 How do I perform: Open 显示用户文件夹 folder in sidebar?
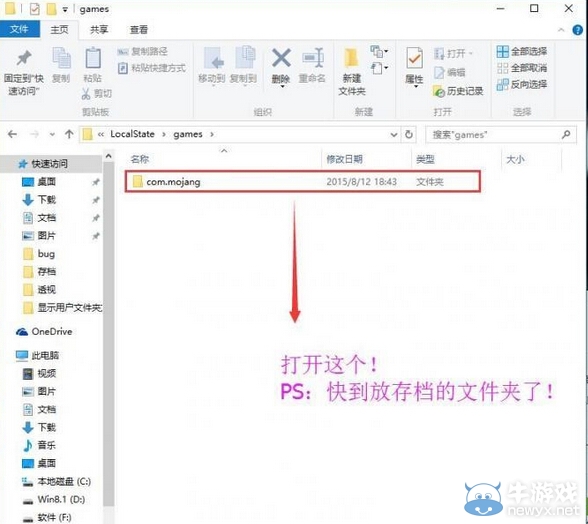[x=62, y=308]
